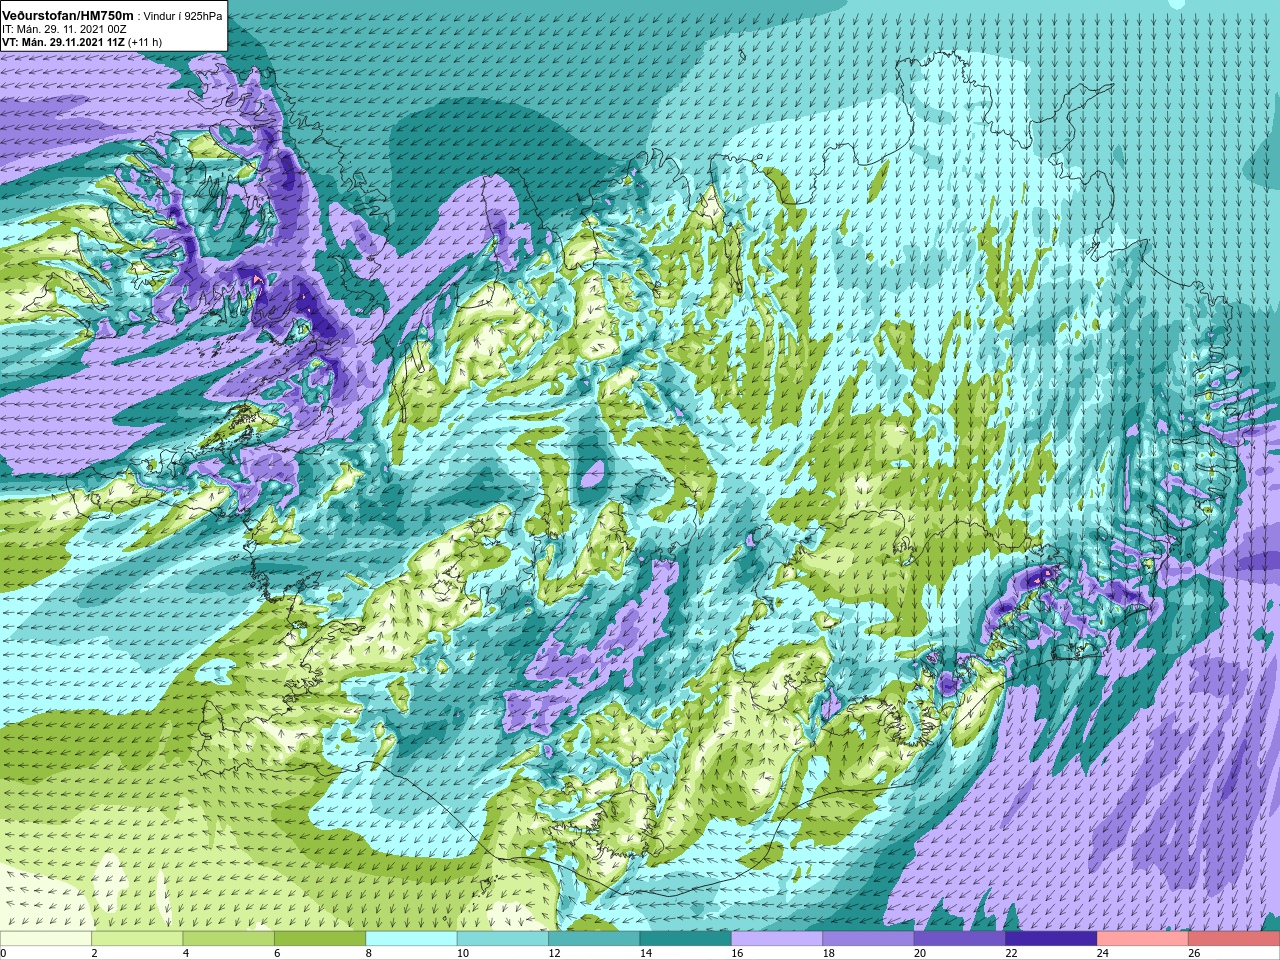Screen dimensions: 1280x960
Task: Click the 4–6 medium green legend swatch
Action: pyautogui.click(x=229, y=939)
